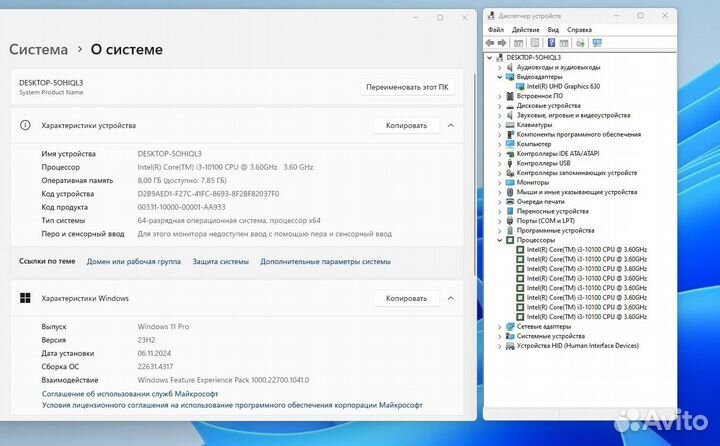
Task: Open Защита системы link
Action: (220, 261)
